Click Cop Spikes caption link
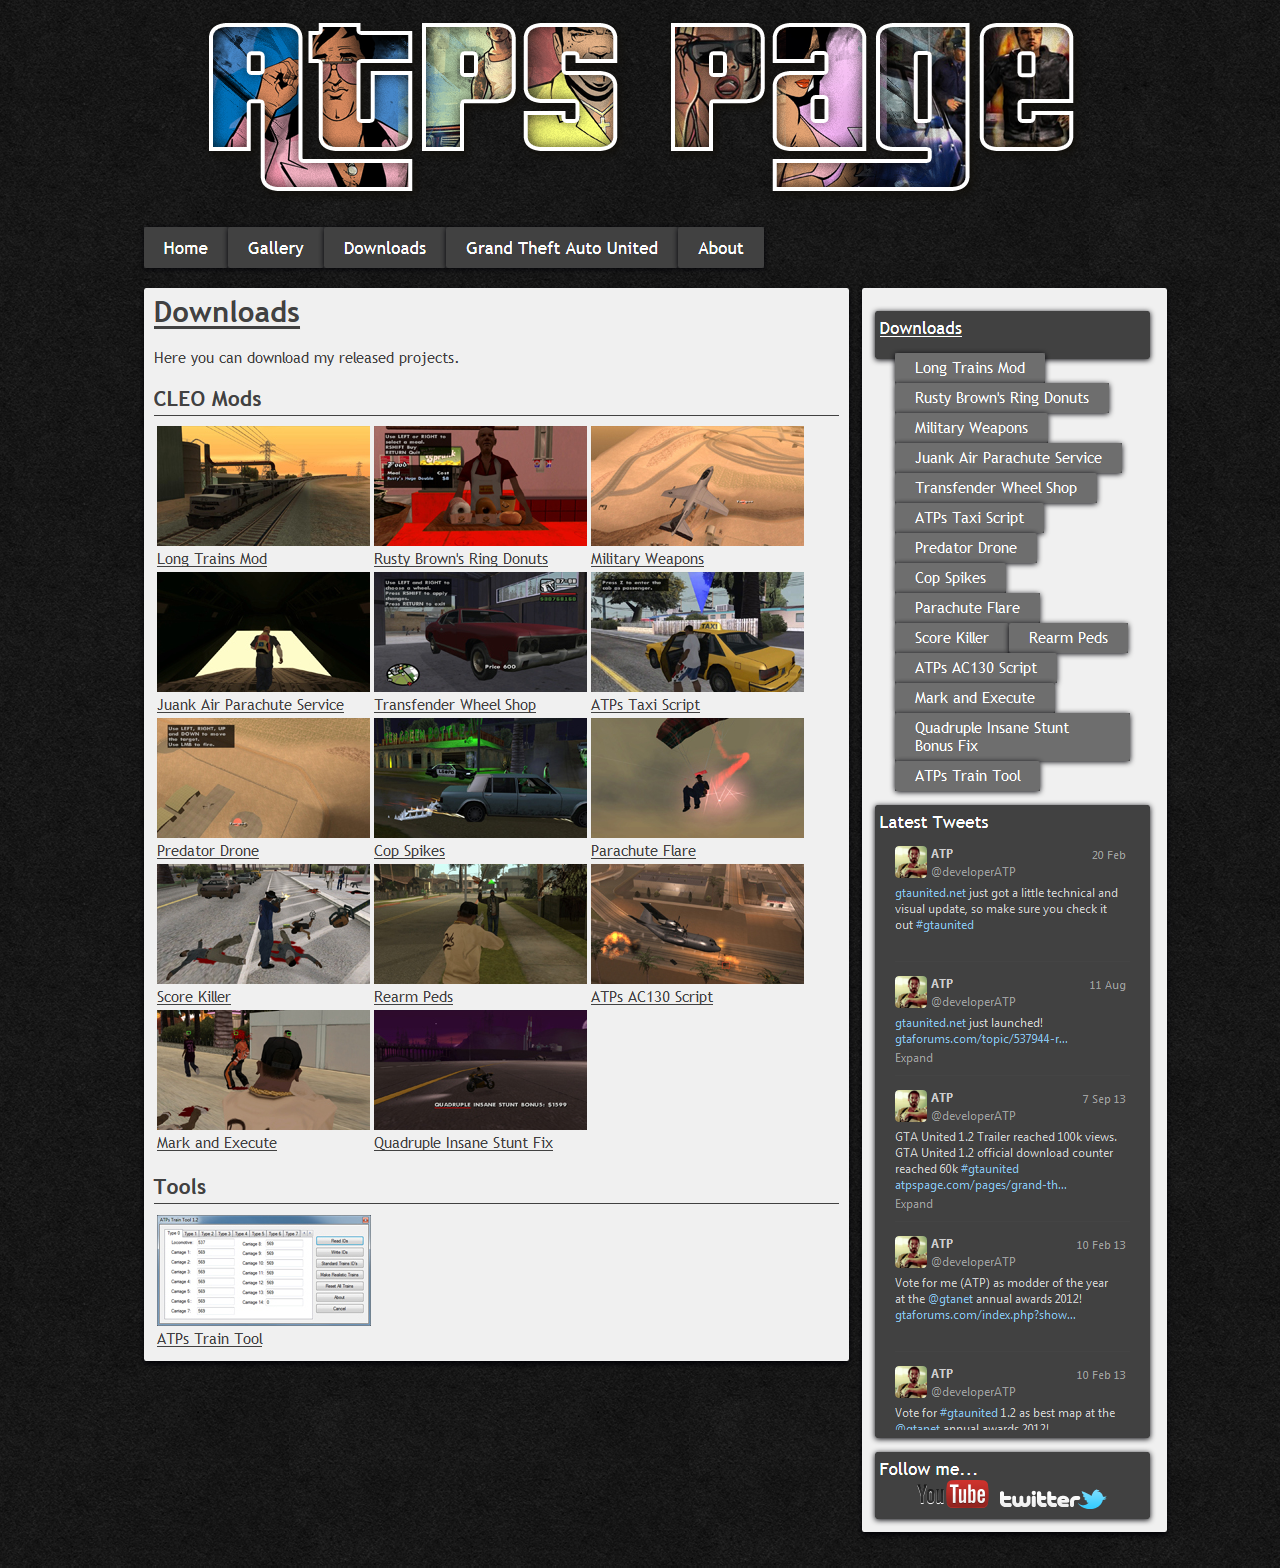The width and height of the screenshot is (1280, 1568). (x=409, y=851)
